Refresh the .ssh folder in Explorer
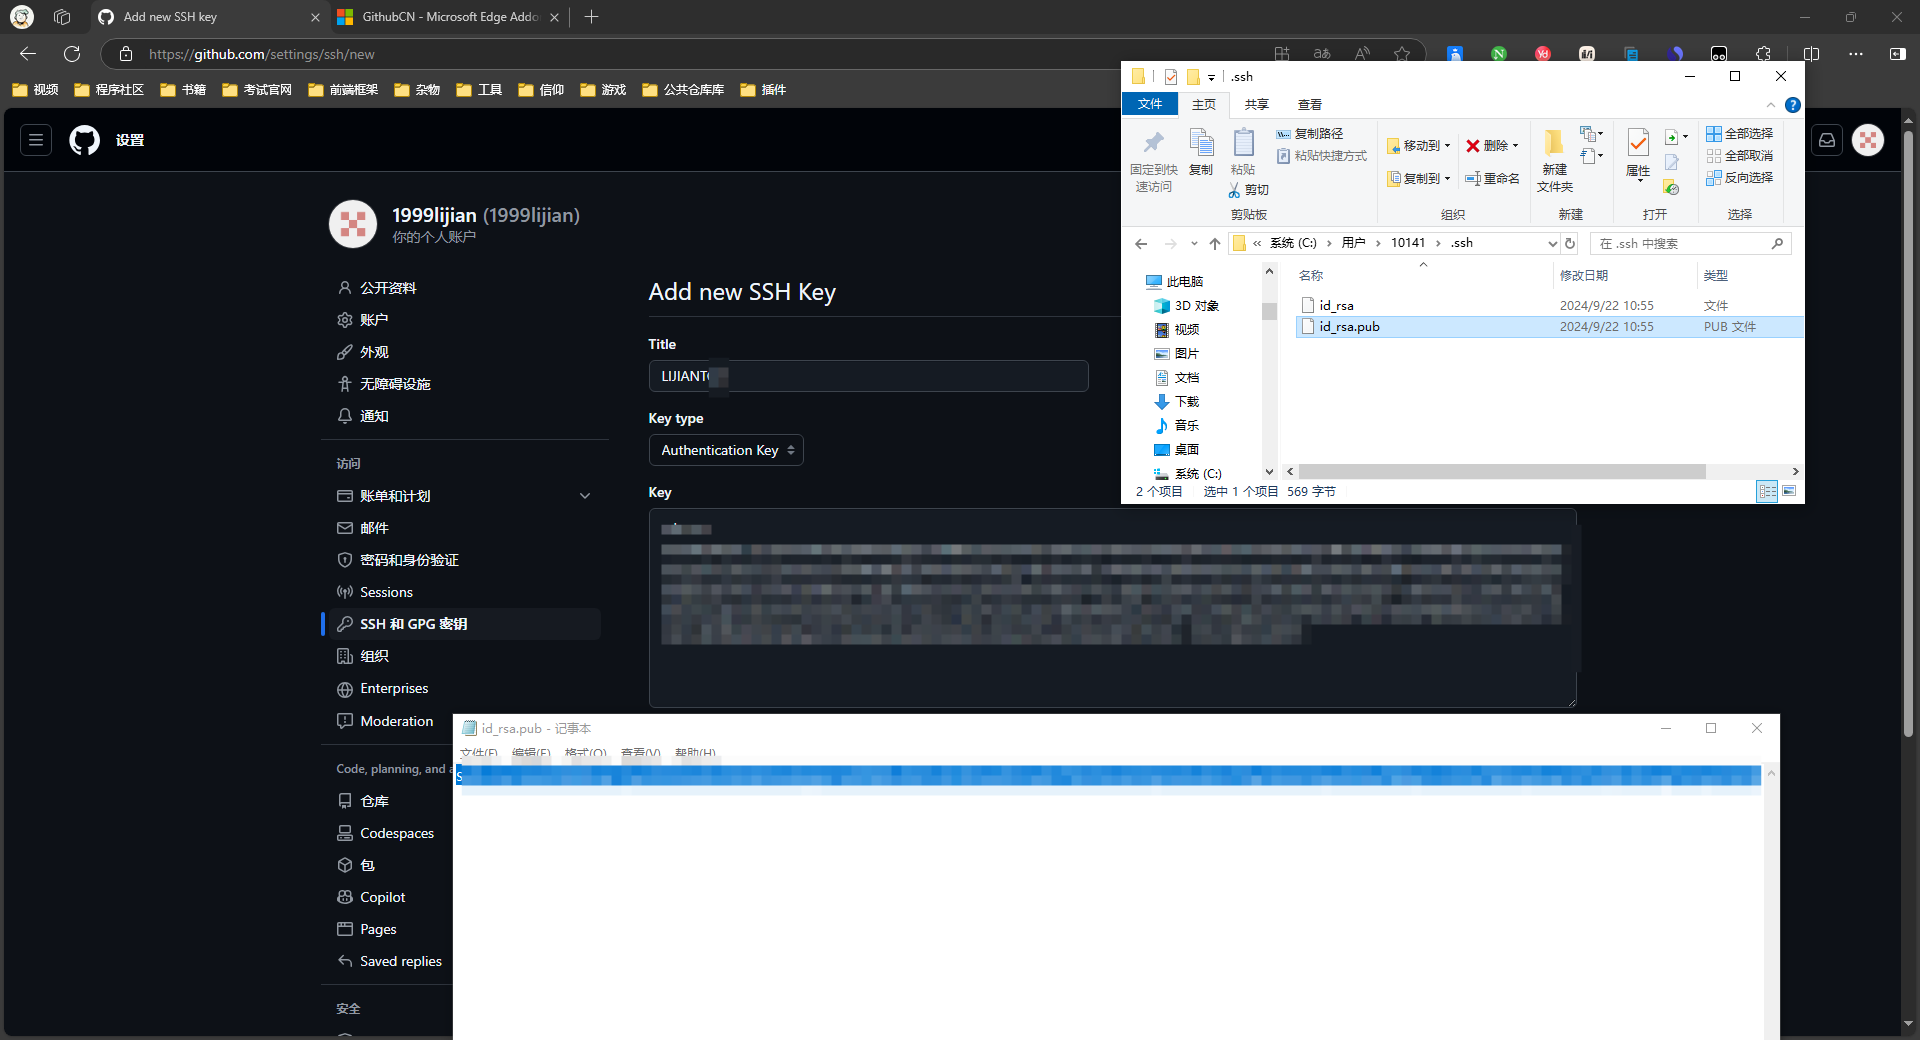Screen dimensions: 1920x1040 (1570, 243)
